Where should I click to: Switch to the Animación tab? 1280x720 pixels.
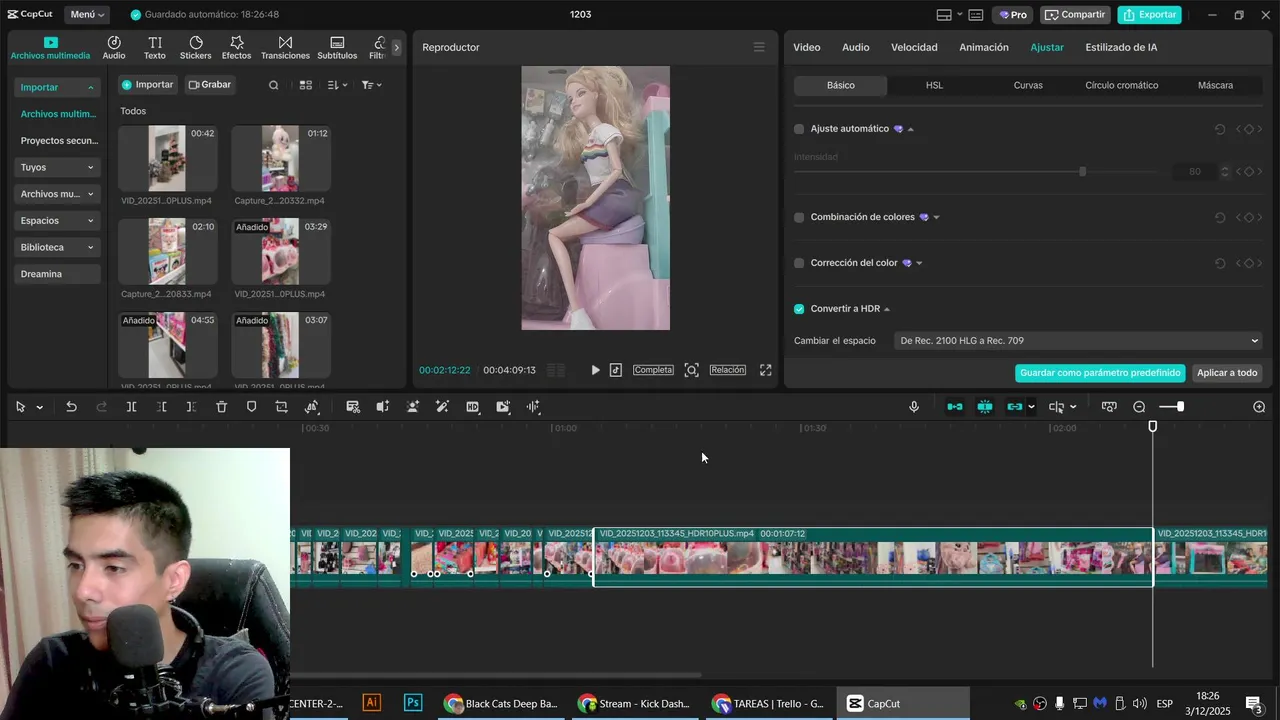pyautogui.click(x=984, y=47)
